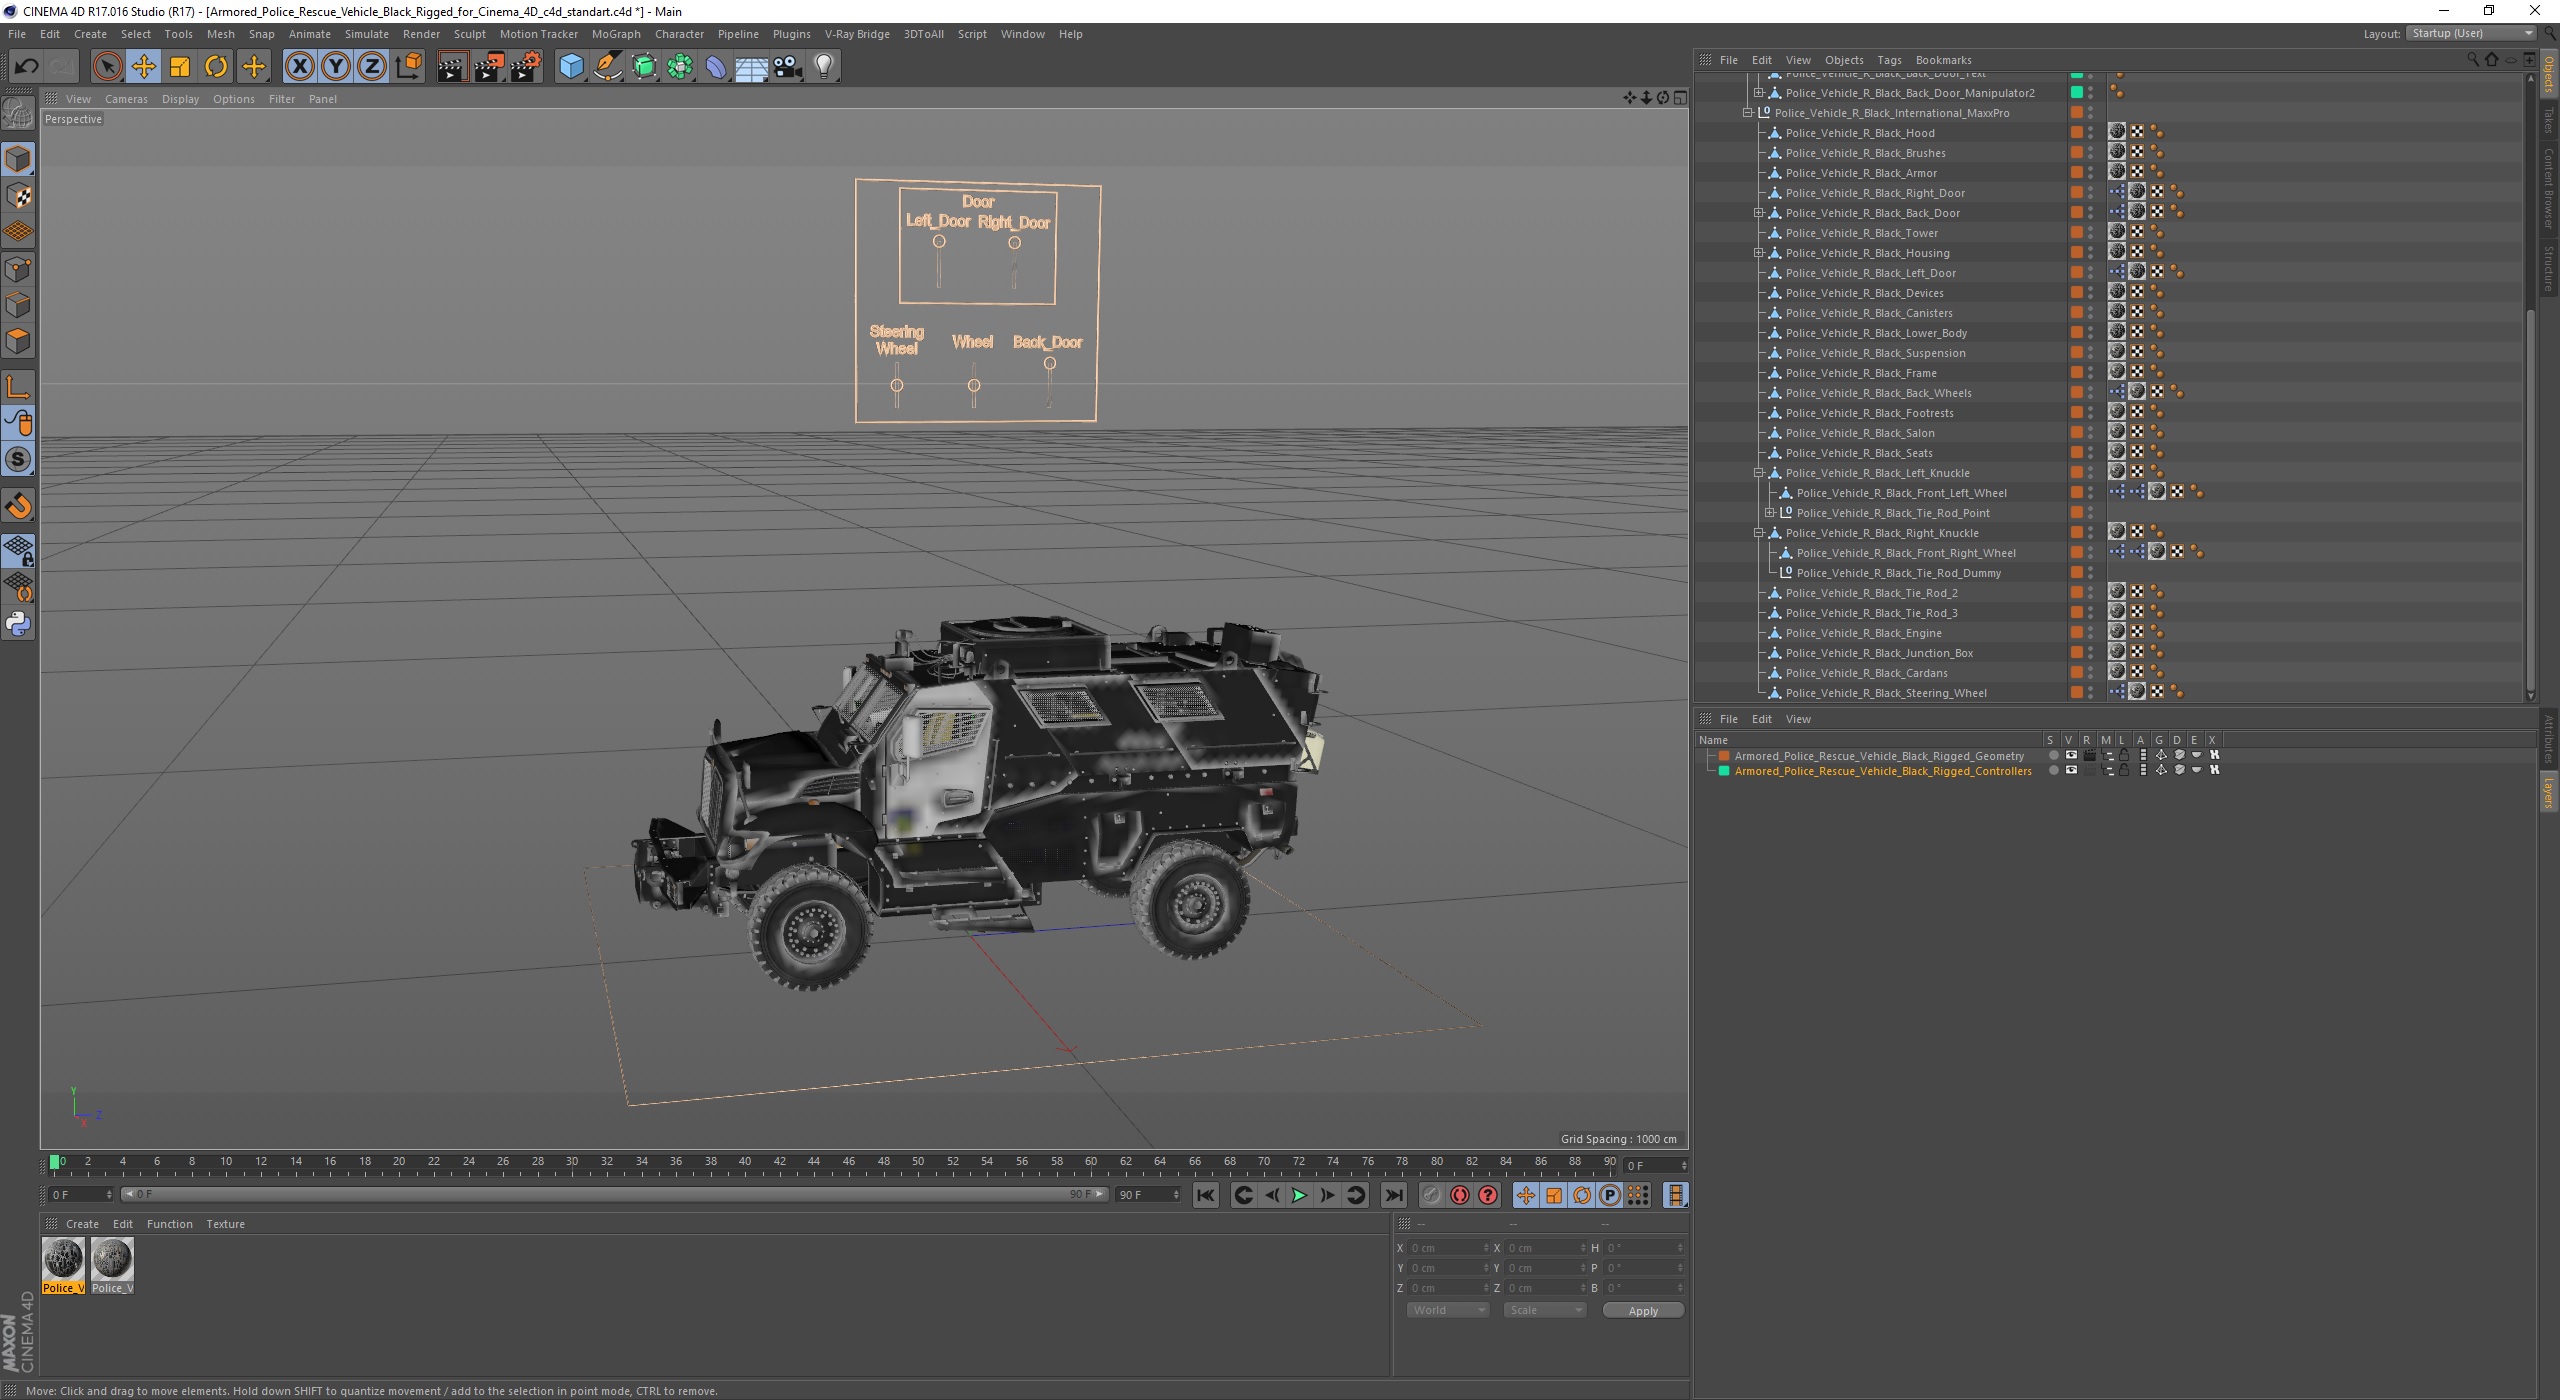The image size is (2560, 1400).
Task: Collapse Police_Vehicle_R_Black_International_MaxxPro tree node
Action: (1748, 113)
